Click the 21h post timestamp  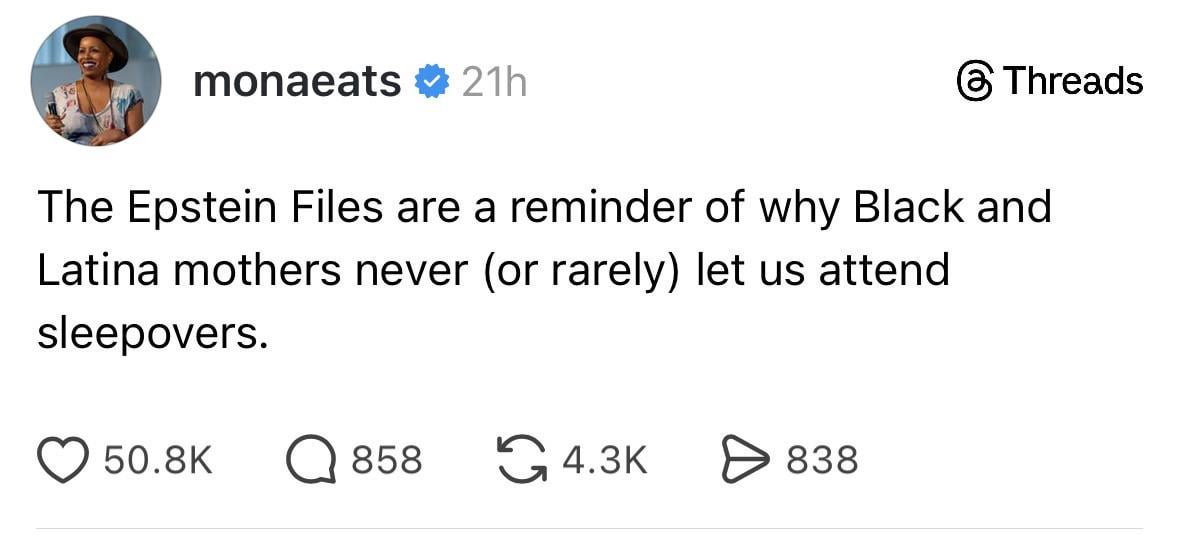493,82
